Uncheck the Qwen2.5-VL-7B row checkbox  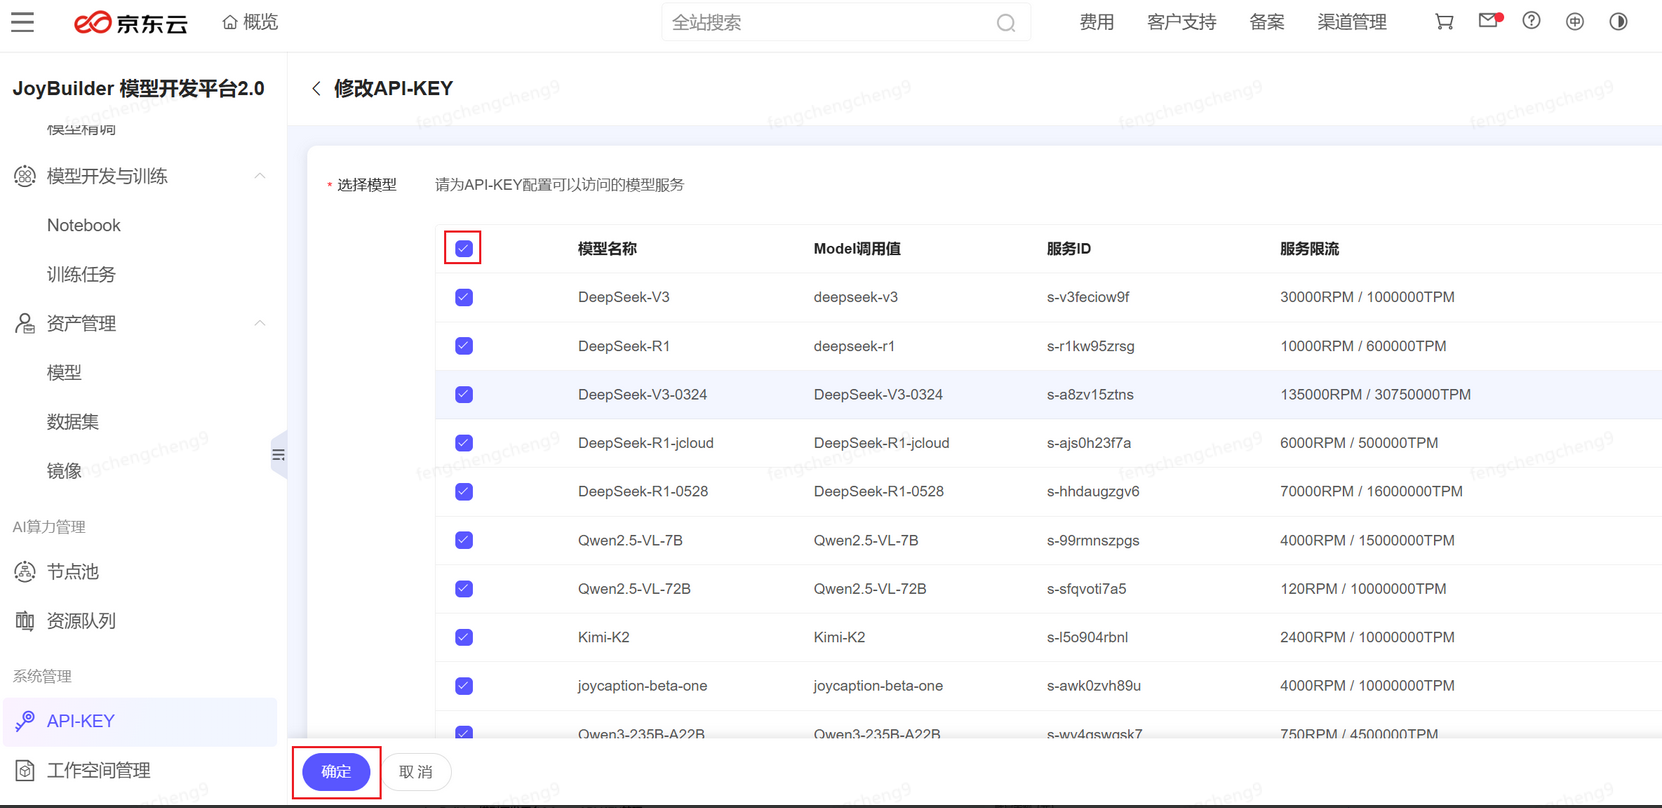464,540
